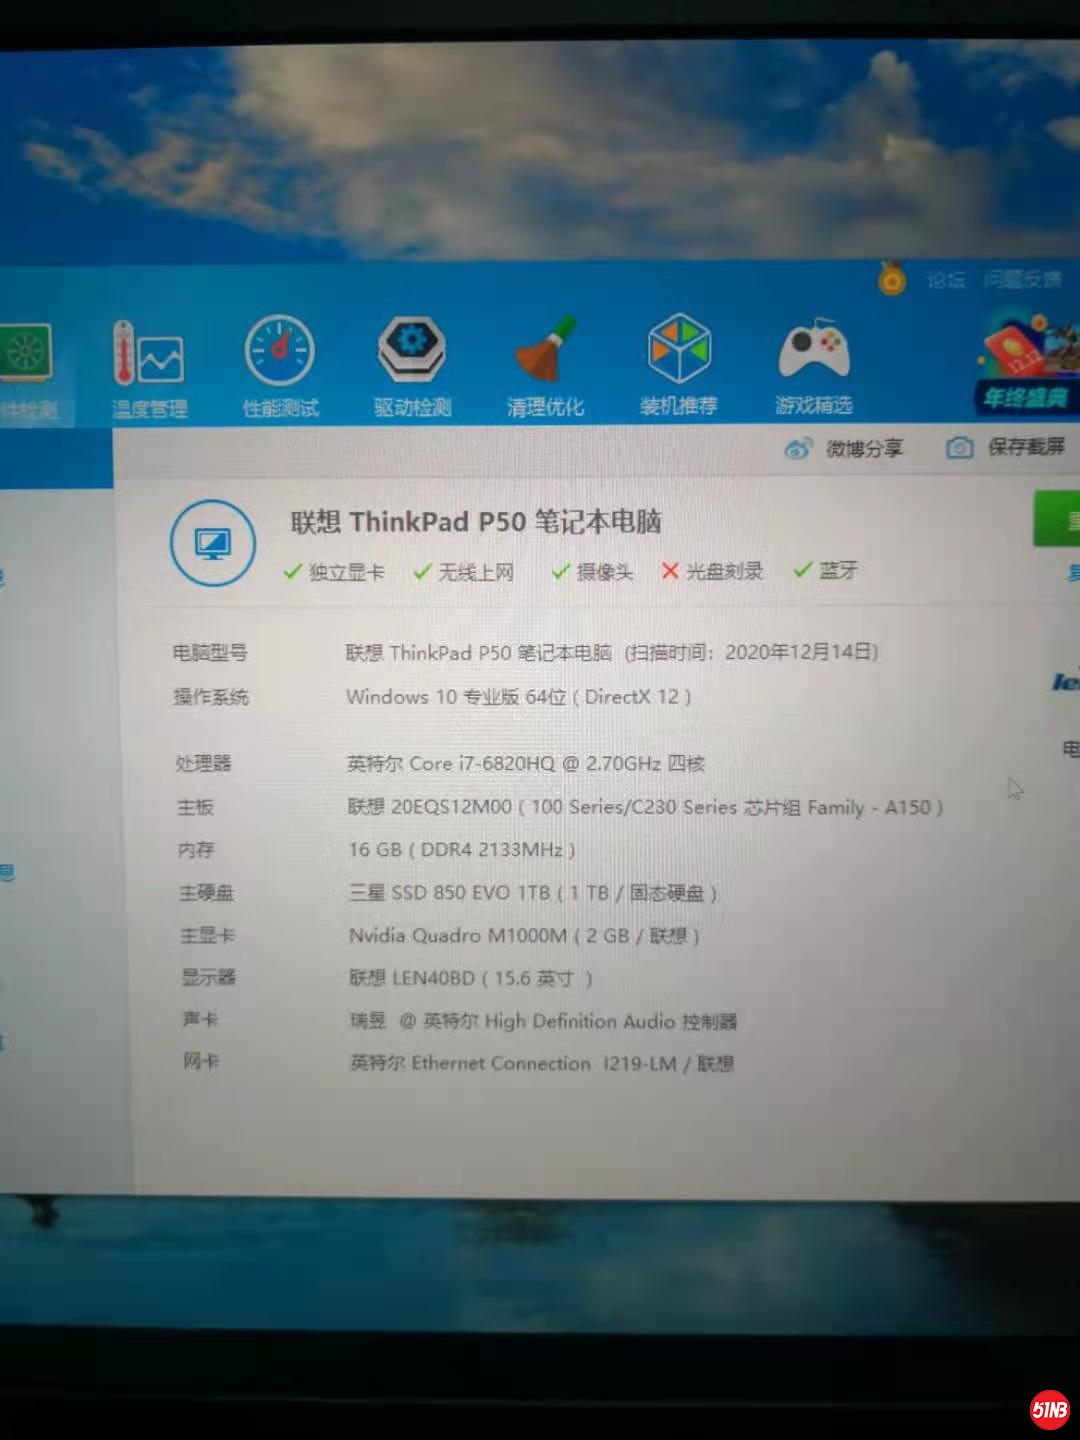Click the 光盘刻录 red X indicator
This screenshot has height=1440, width=1080.
(x=712, y=571)
